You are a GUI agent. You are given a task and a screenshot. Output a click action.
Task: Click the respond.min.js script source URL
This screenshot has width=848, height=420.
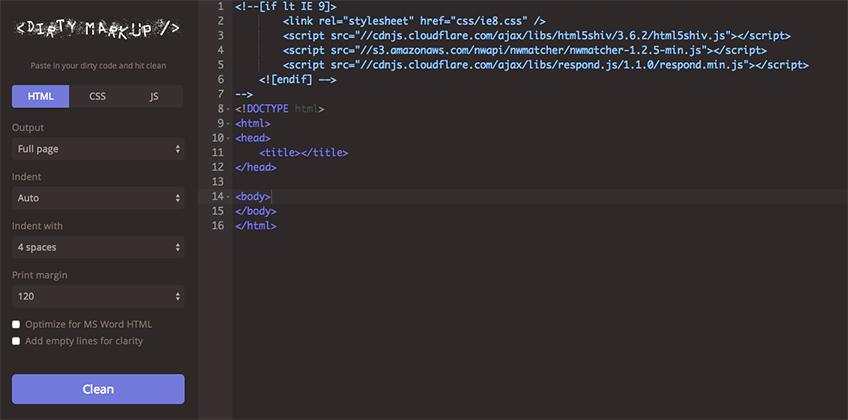click(x=551, y=65)
